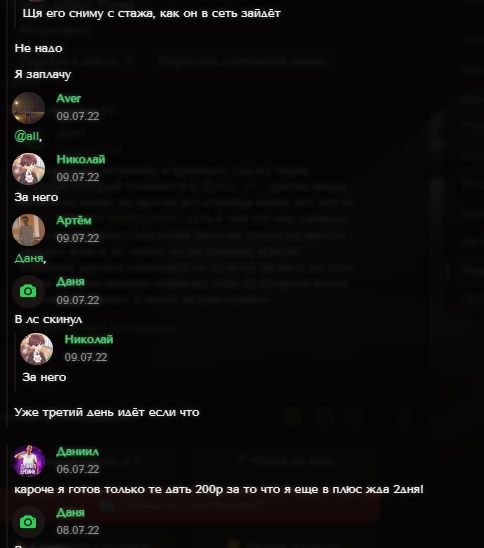Click Даня's camera placeholder avatar icon
The width and height of the screenshot is (484, 548).
tap(28, 291)
